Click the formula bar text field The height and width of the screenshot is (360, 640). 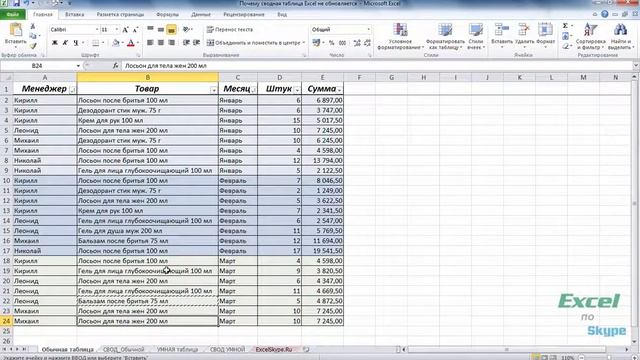378,66
